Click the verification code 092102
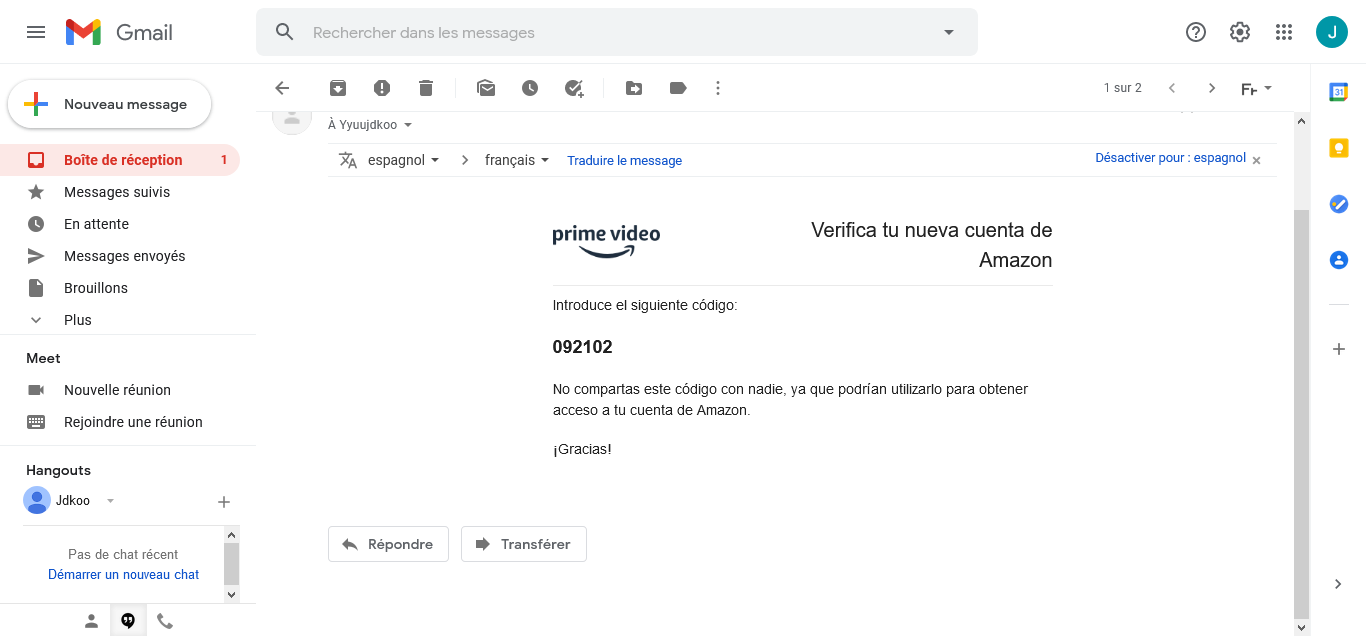This screenshot has height=636, width=1366. click(582, 347)
